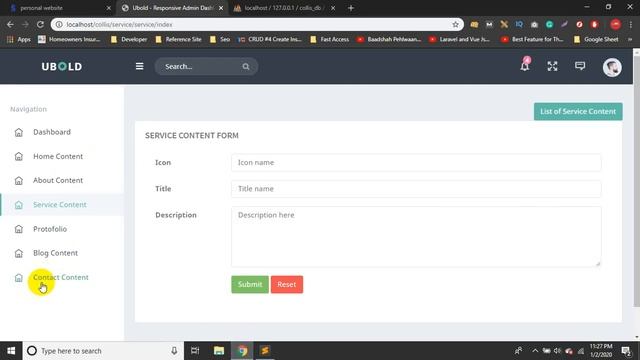The height and width of the screenshot is (360, 640).
Task: Open File Explorer from the taskbar
Action: 219,351
